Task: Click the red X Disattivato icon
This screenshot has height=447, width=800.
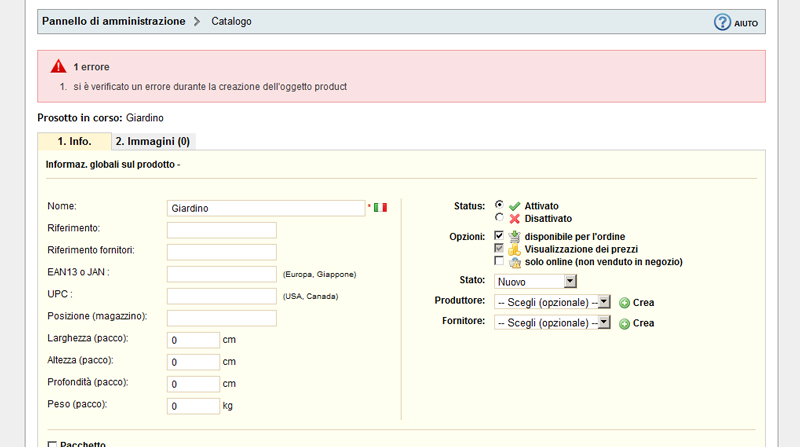Action: 515,218
